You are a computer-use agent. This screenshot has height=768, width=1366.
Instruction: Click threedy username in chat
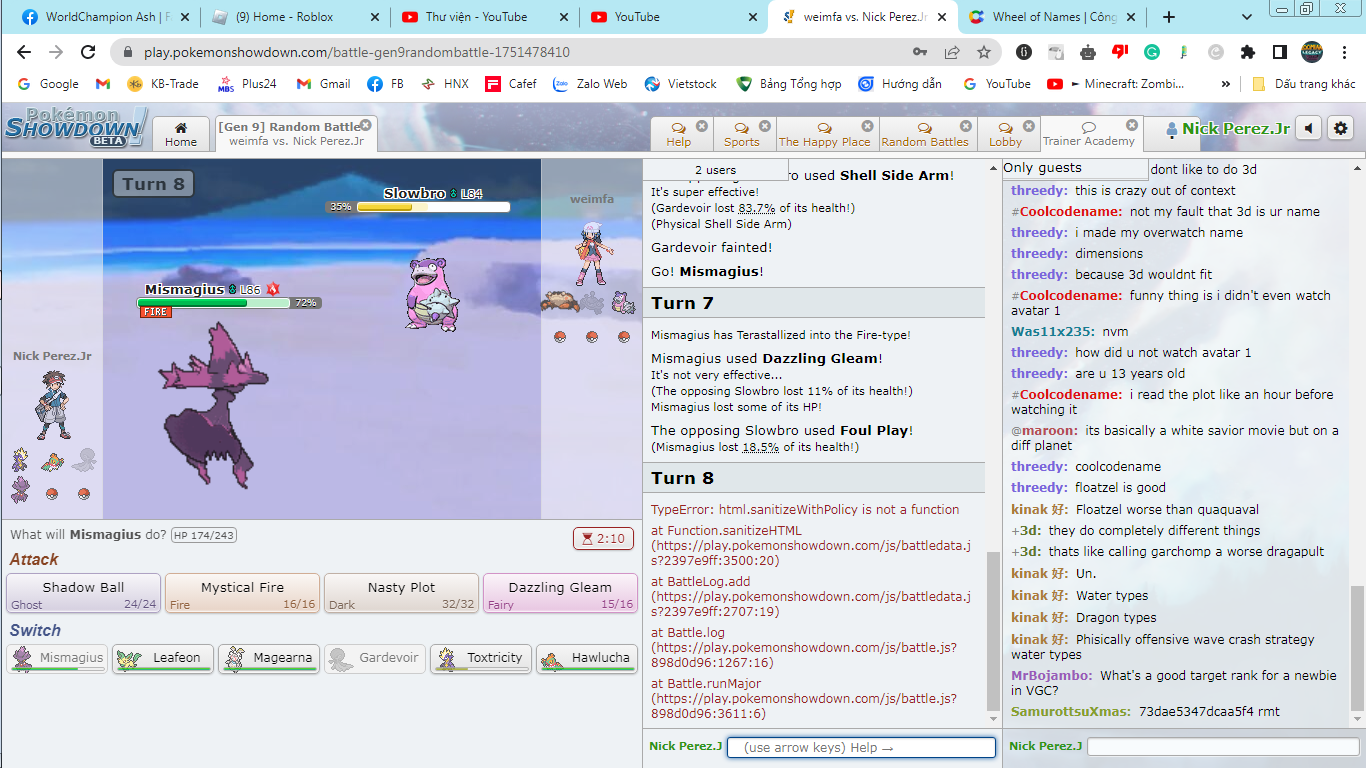(x=1039, y=190)
